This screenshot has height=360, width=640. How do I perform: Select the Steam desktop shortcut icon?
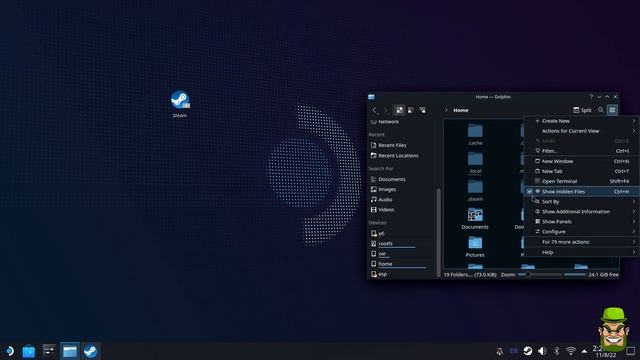coord(180,104)
